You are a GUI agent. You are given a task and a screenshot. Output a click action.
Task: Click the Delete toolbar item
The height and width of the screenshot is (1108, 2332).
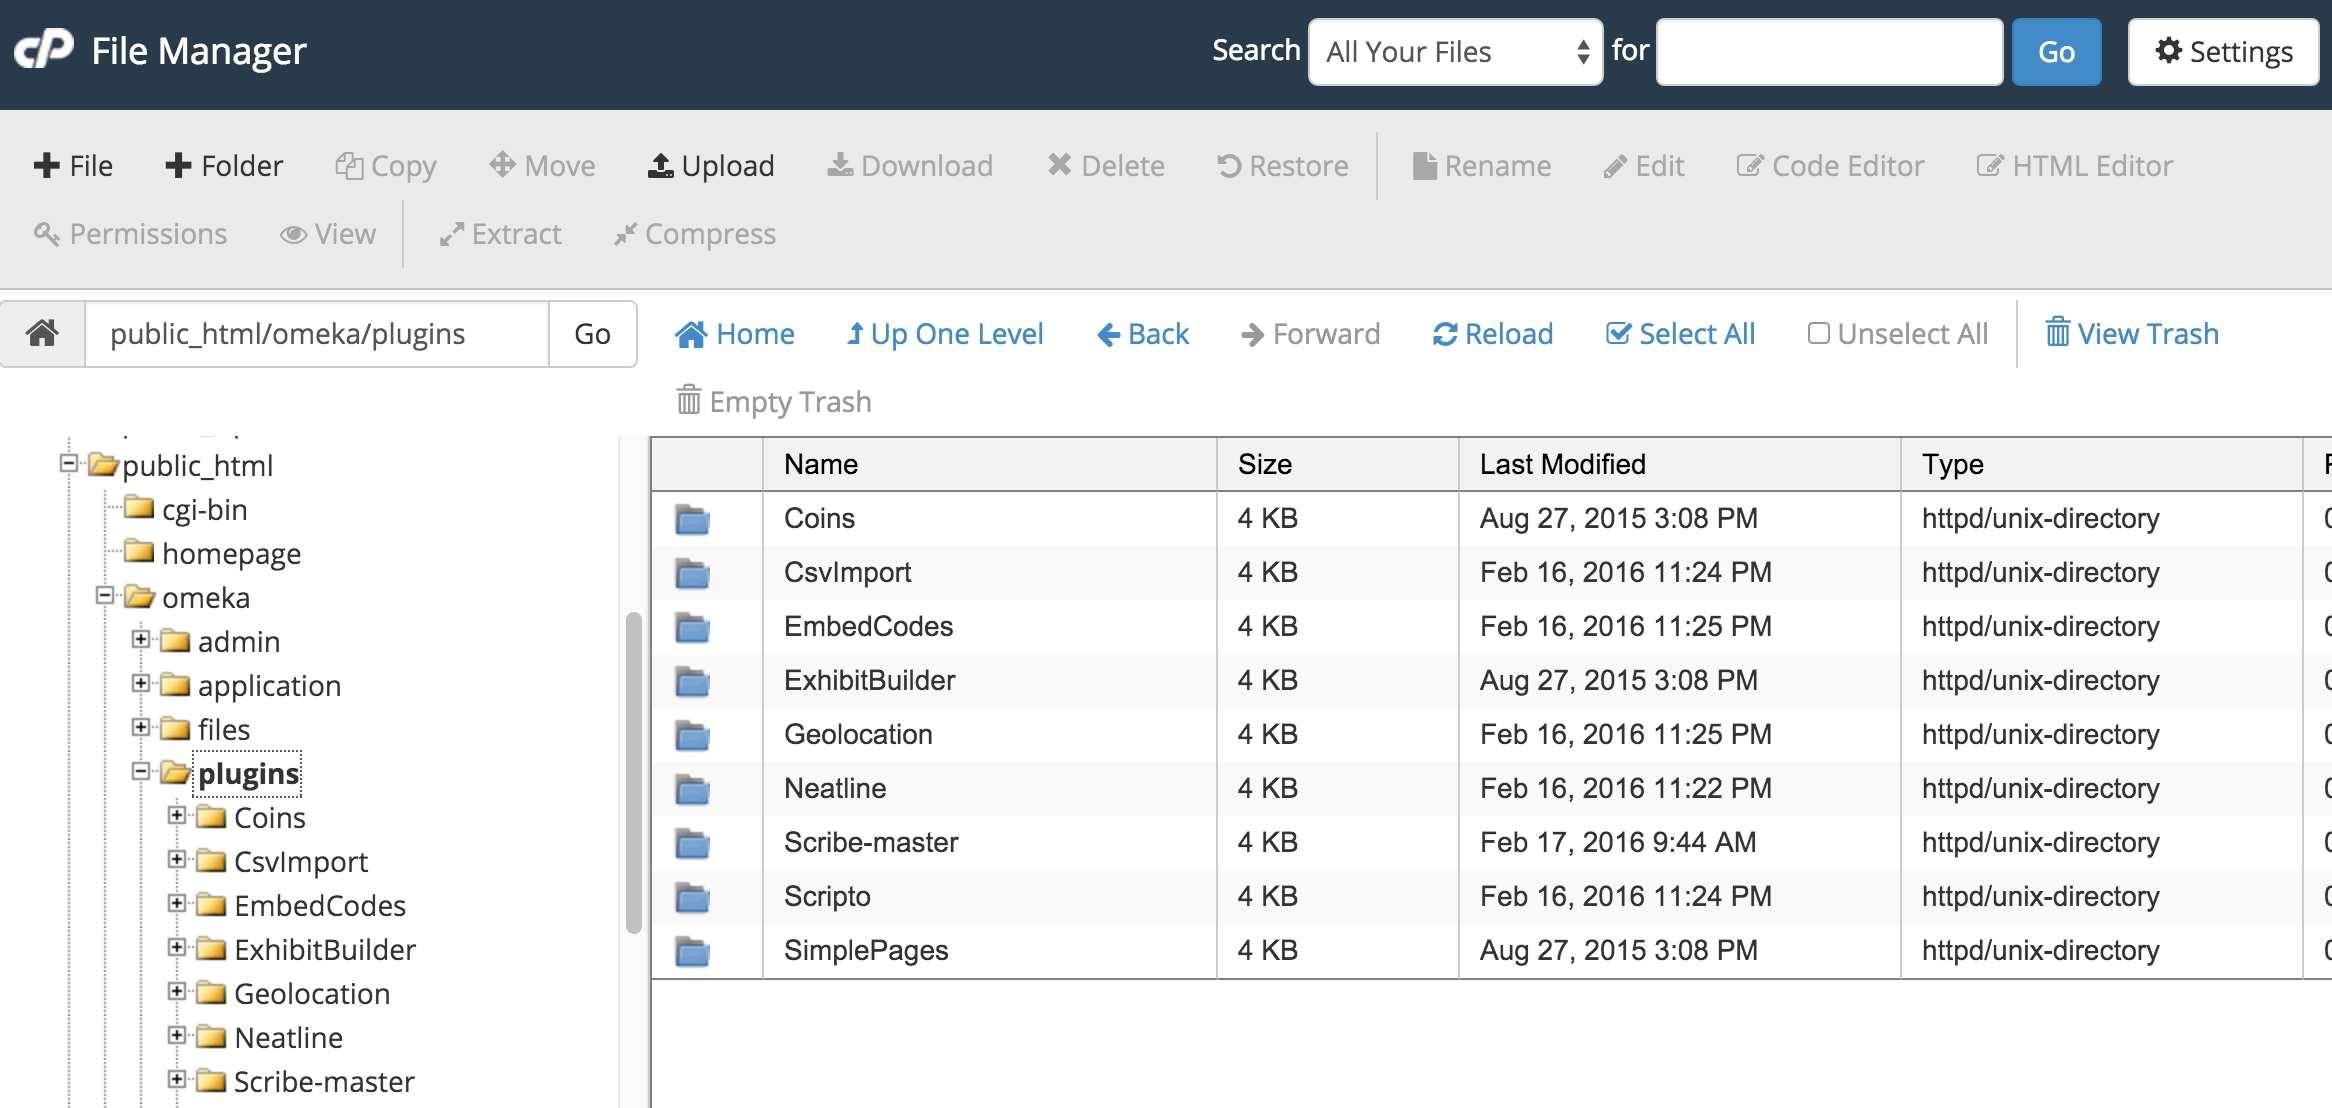(1106, 166)
